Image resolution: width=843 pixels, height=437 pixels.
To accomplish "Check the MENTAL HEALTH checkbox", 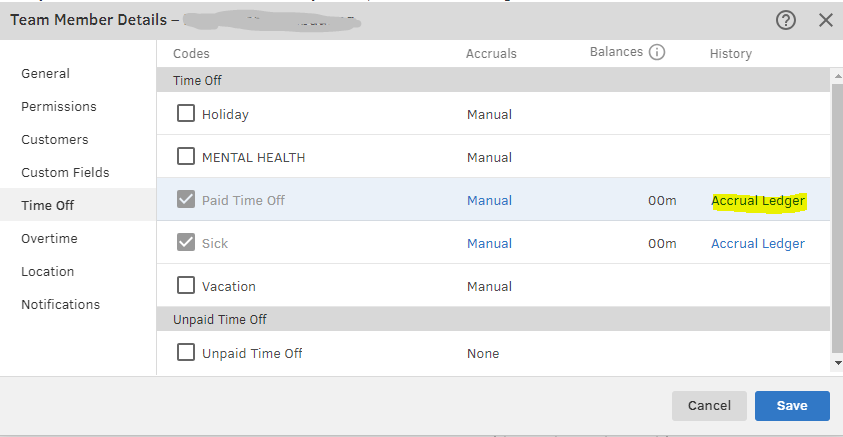I will (x=186, y=157).
